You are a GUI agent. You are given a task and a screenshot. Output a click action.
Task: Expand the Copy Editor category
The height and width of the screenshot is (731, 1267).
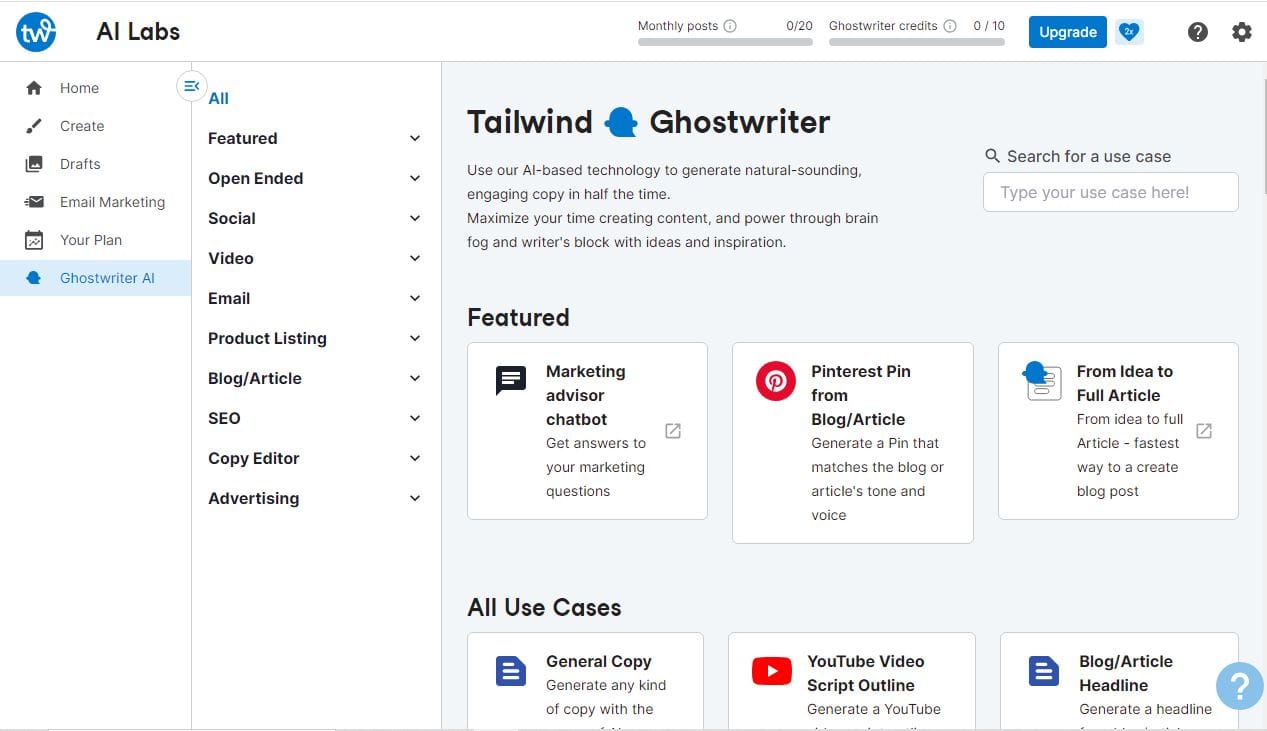(415, 459)
